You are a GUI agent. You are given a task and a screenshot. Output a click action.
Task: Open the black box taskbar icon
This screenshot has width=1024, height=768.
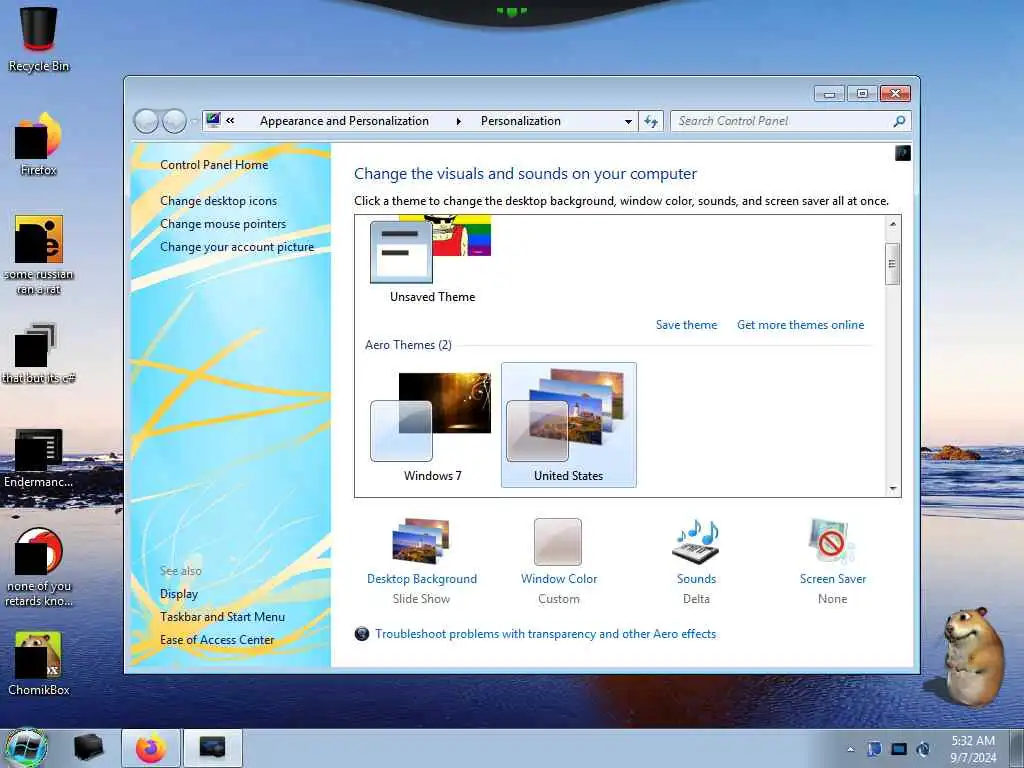[x=88, y=748]
